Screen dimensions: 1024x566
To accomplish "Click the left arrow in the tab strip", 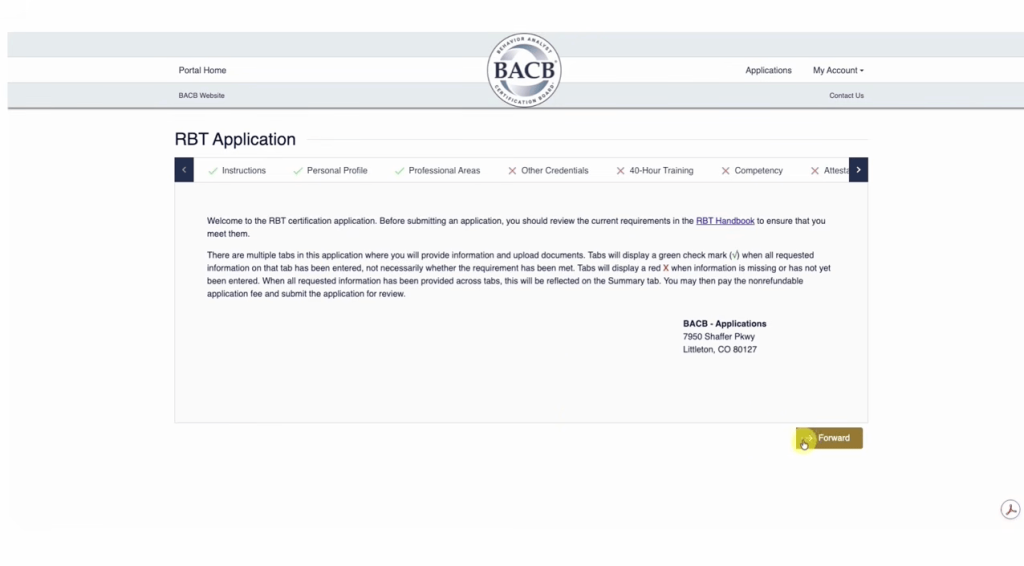I will [184, 170].
